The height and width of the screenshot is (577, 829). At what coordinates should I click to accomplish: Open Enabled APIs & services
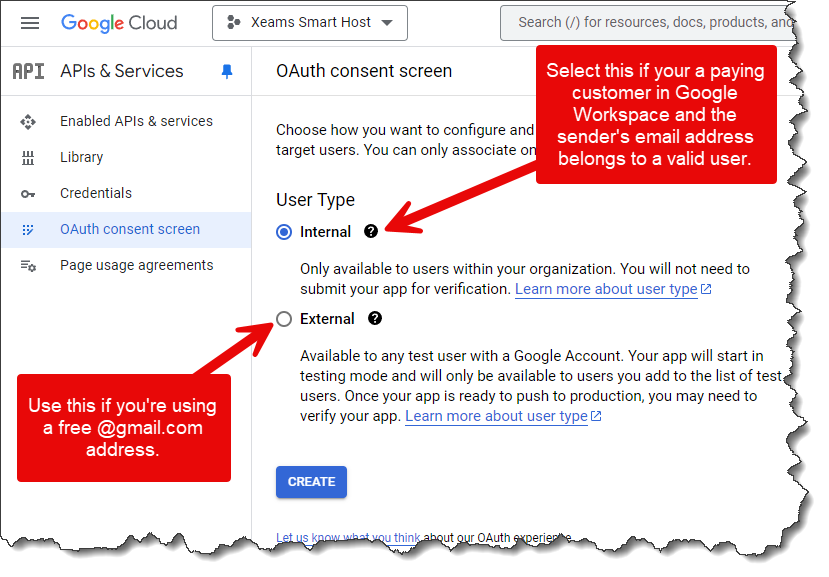click(136, 121)
